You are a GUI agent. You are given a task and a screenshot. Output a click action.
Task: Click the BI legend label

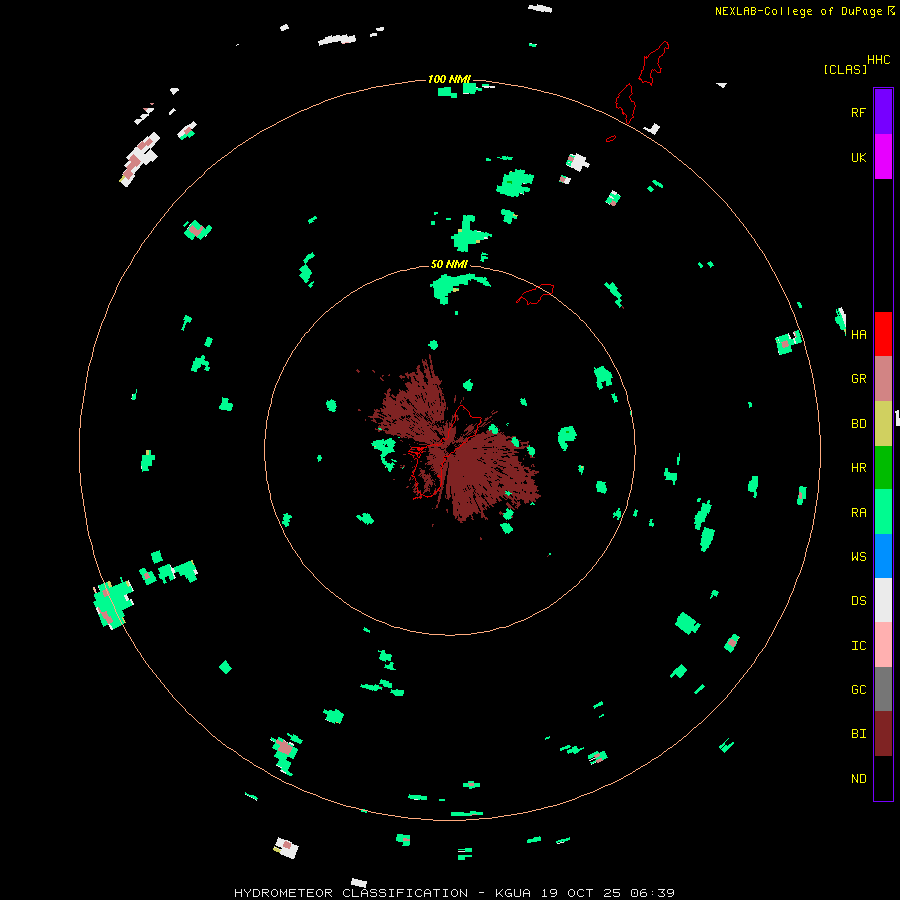coord(858,734)
